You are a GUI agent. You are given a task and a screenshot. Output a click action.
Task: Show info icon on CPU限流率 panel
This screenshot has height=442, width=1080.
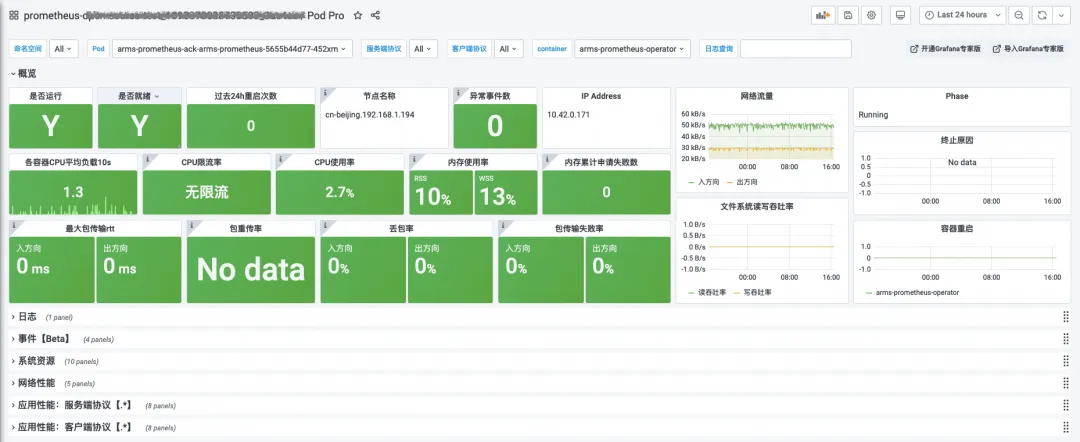click(147, 158)
